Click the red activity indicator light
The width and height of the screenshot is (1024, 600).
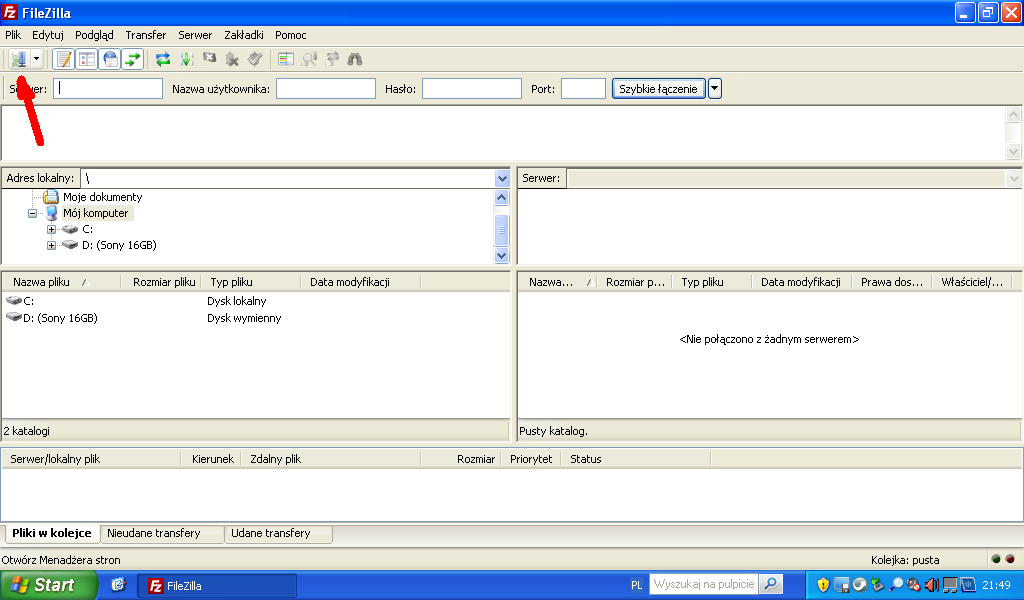(1010, 559)
